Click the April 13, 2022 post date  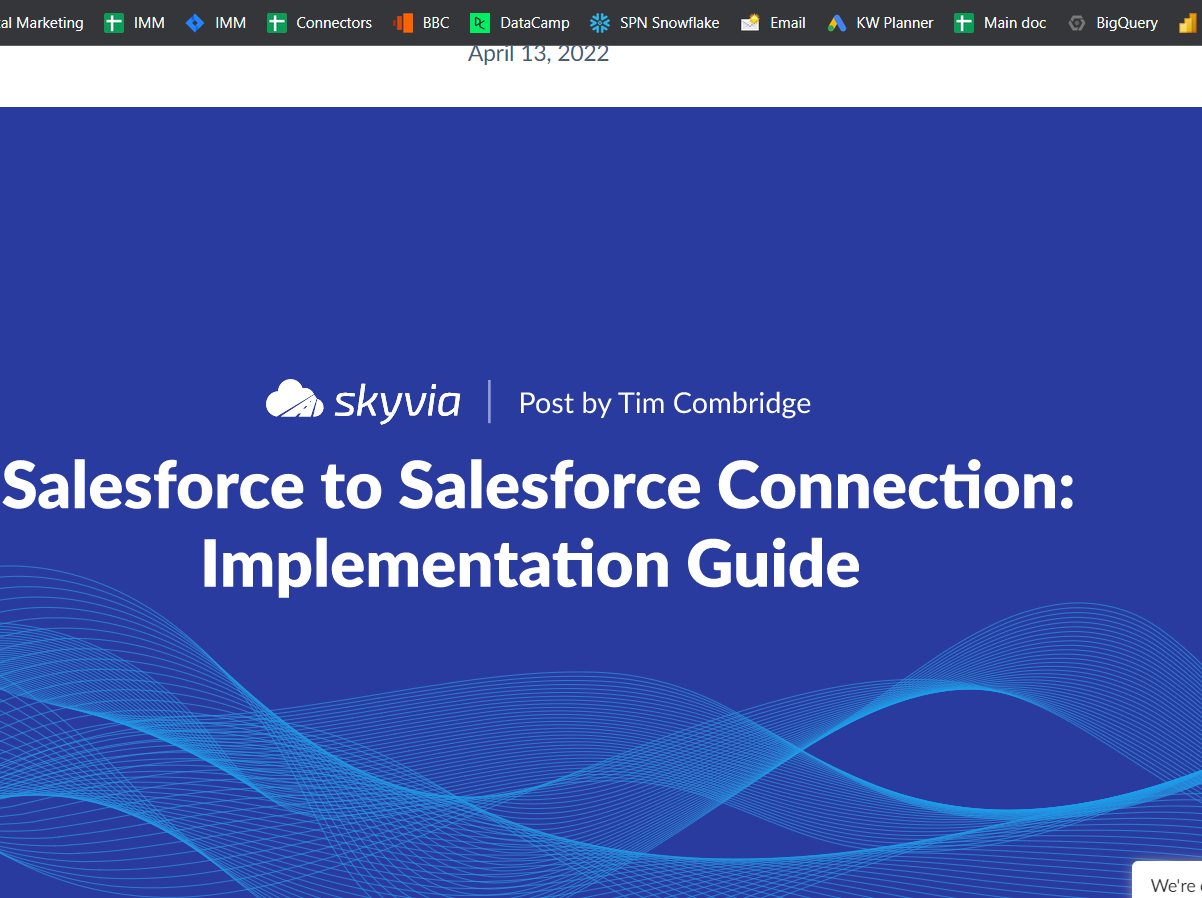coord(538,54)
